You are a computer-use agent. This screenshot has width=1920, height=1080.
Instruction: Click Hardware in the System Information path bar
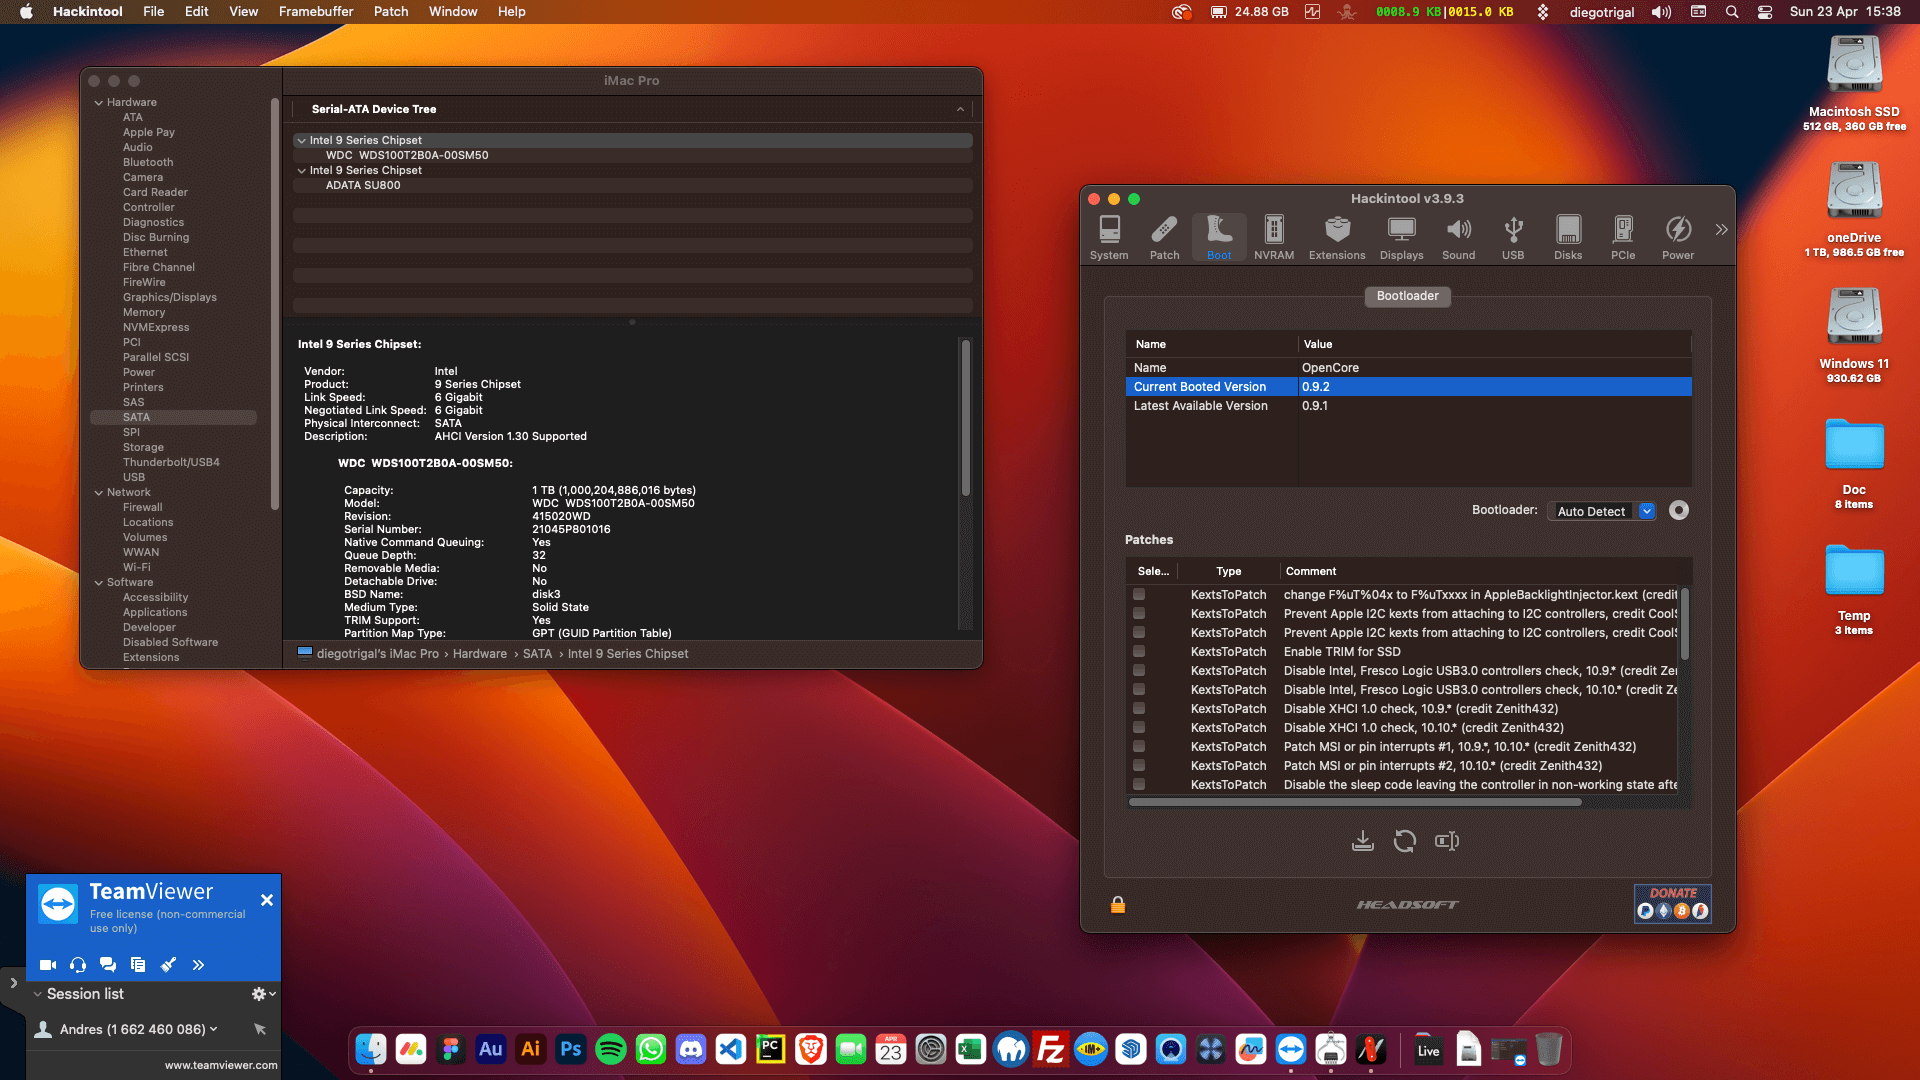(480, 654)
